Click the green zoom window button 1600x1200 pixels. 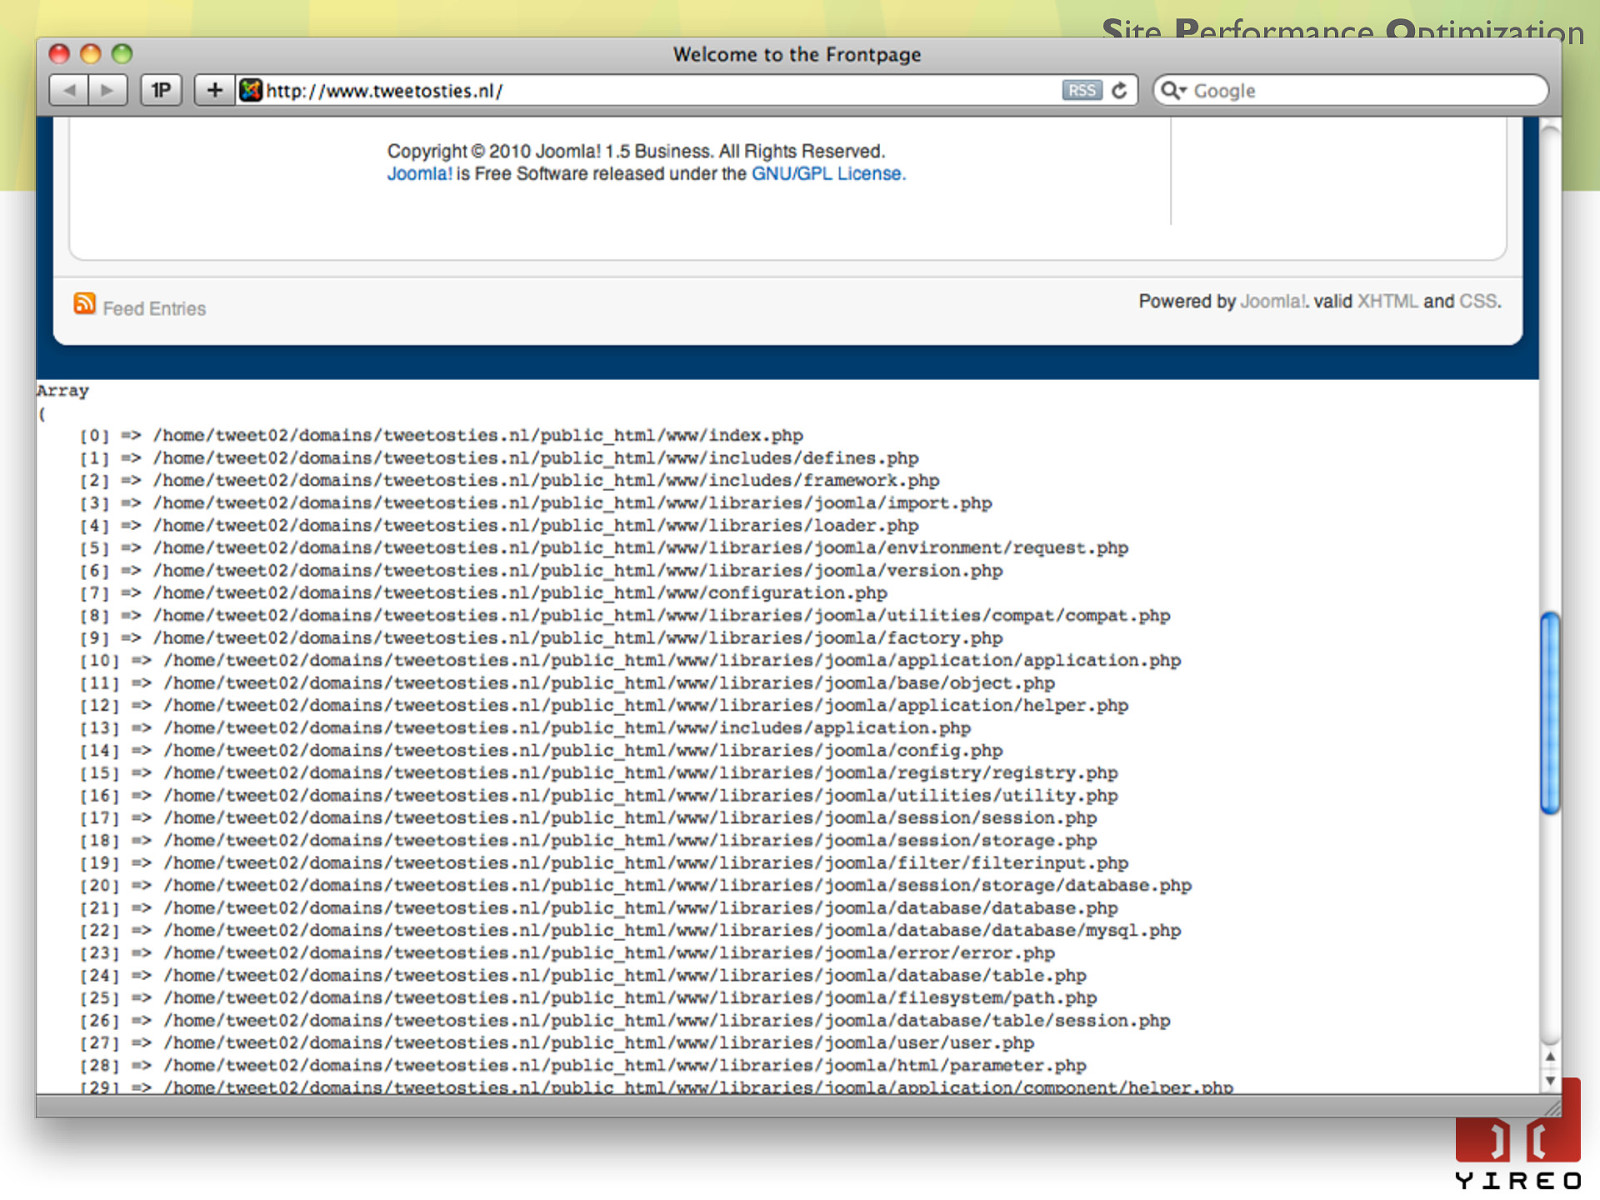[x=122, y=54]
